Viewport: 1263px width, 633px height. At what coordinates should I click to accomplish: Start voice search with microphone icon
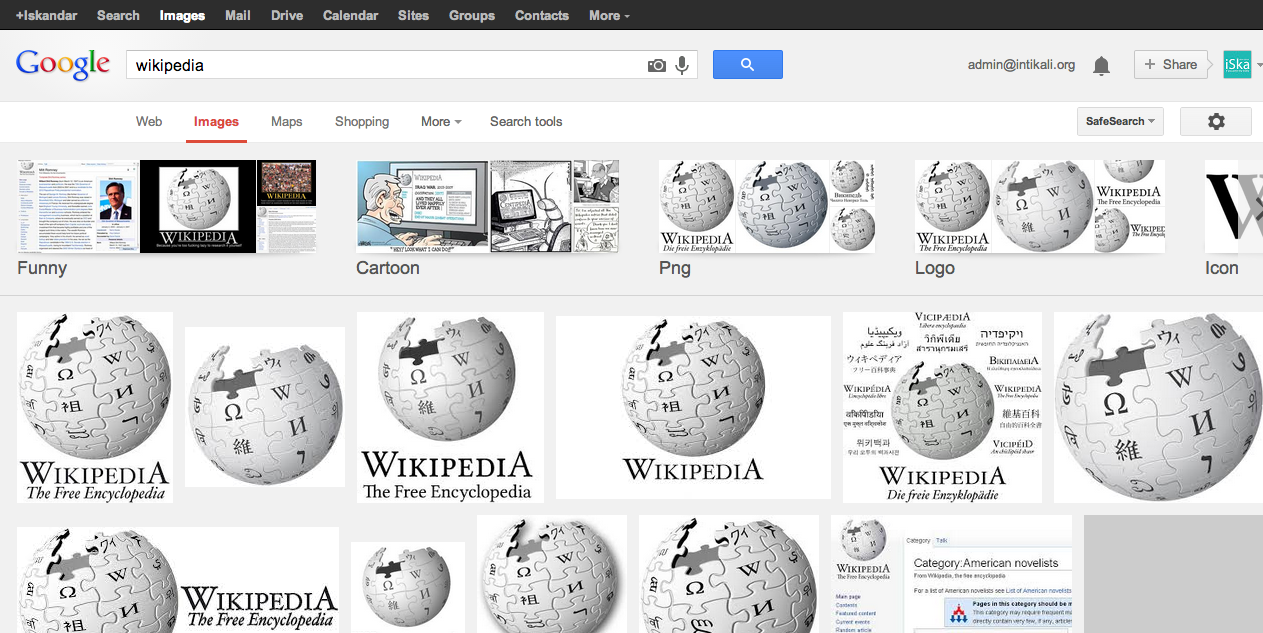[682, 65]
